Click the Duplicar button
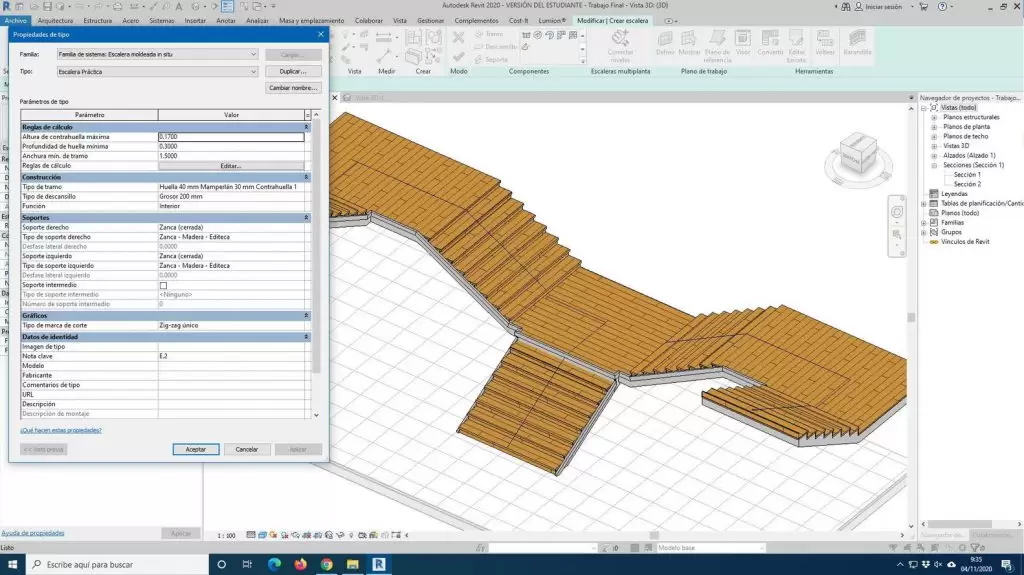1024x575 pixels. (x=293, y=72)
